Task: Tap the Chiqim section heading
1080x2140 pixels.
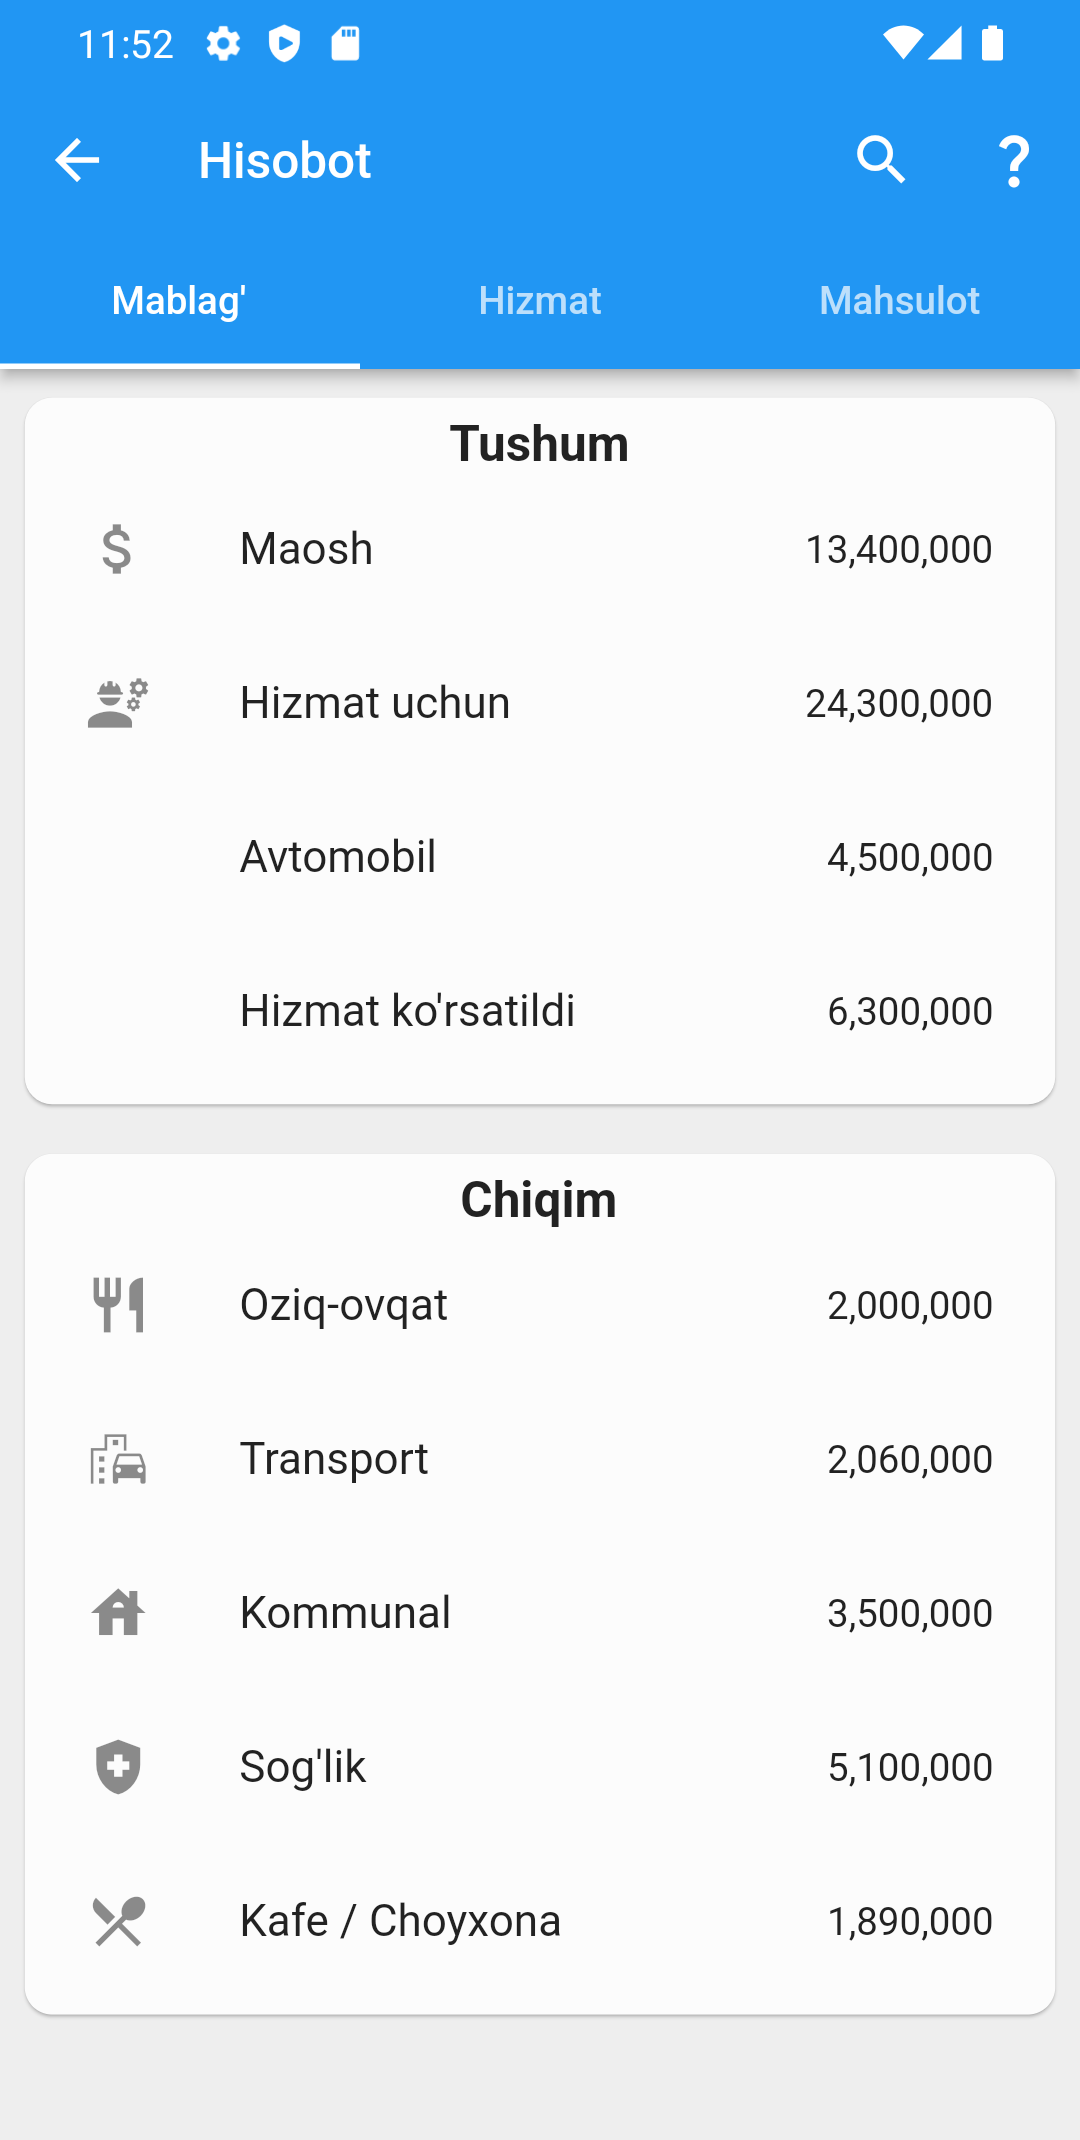Action: click(x=539, y=1199)
